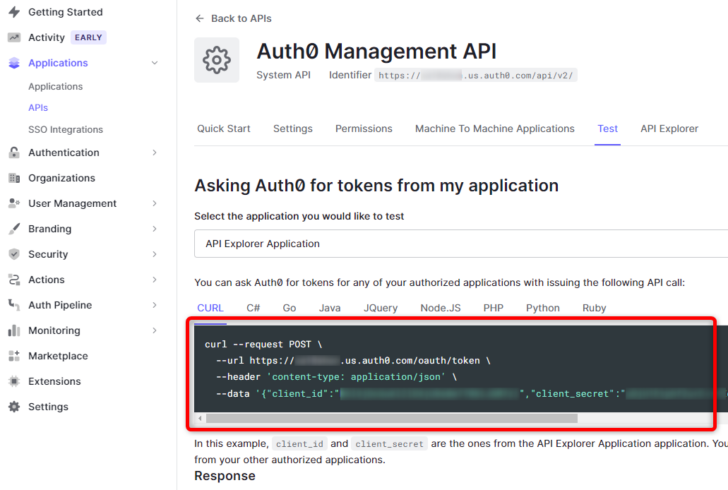Open the API Explorer Application dropdown
The width and height of the screenshot is (728, 490).
[x=460, y=244]
